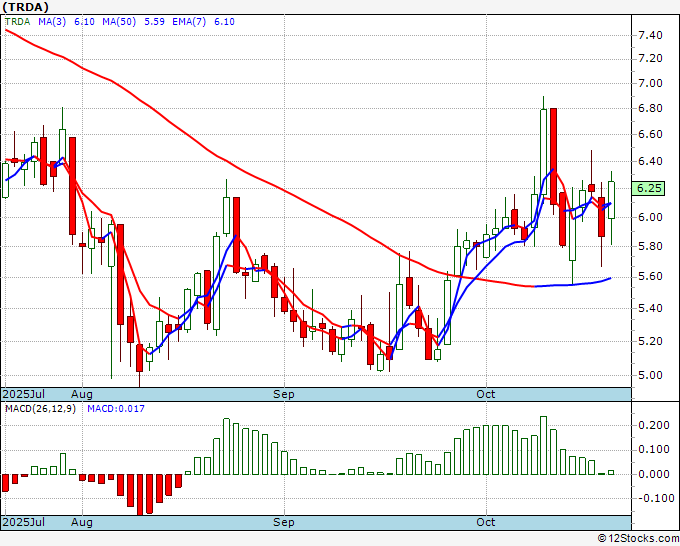The height and width of the screenshot is (546, 680).
Task: Click the EMA(7) legend label
Action: (x=189, y=22)
